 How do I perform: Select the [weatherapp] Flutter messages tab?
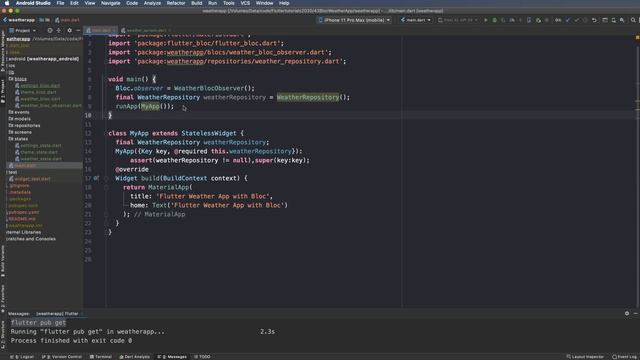pyautogui.click(x=57, y=313)
